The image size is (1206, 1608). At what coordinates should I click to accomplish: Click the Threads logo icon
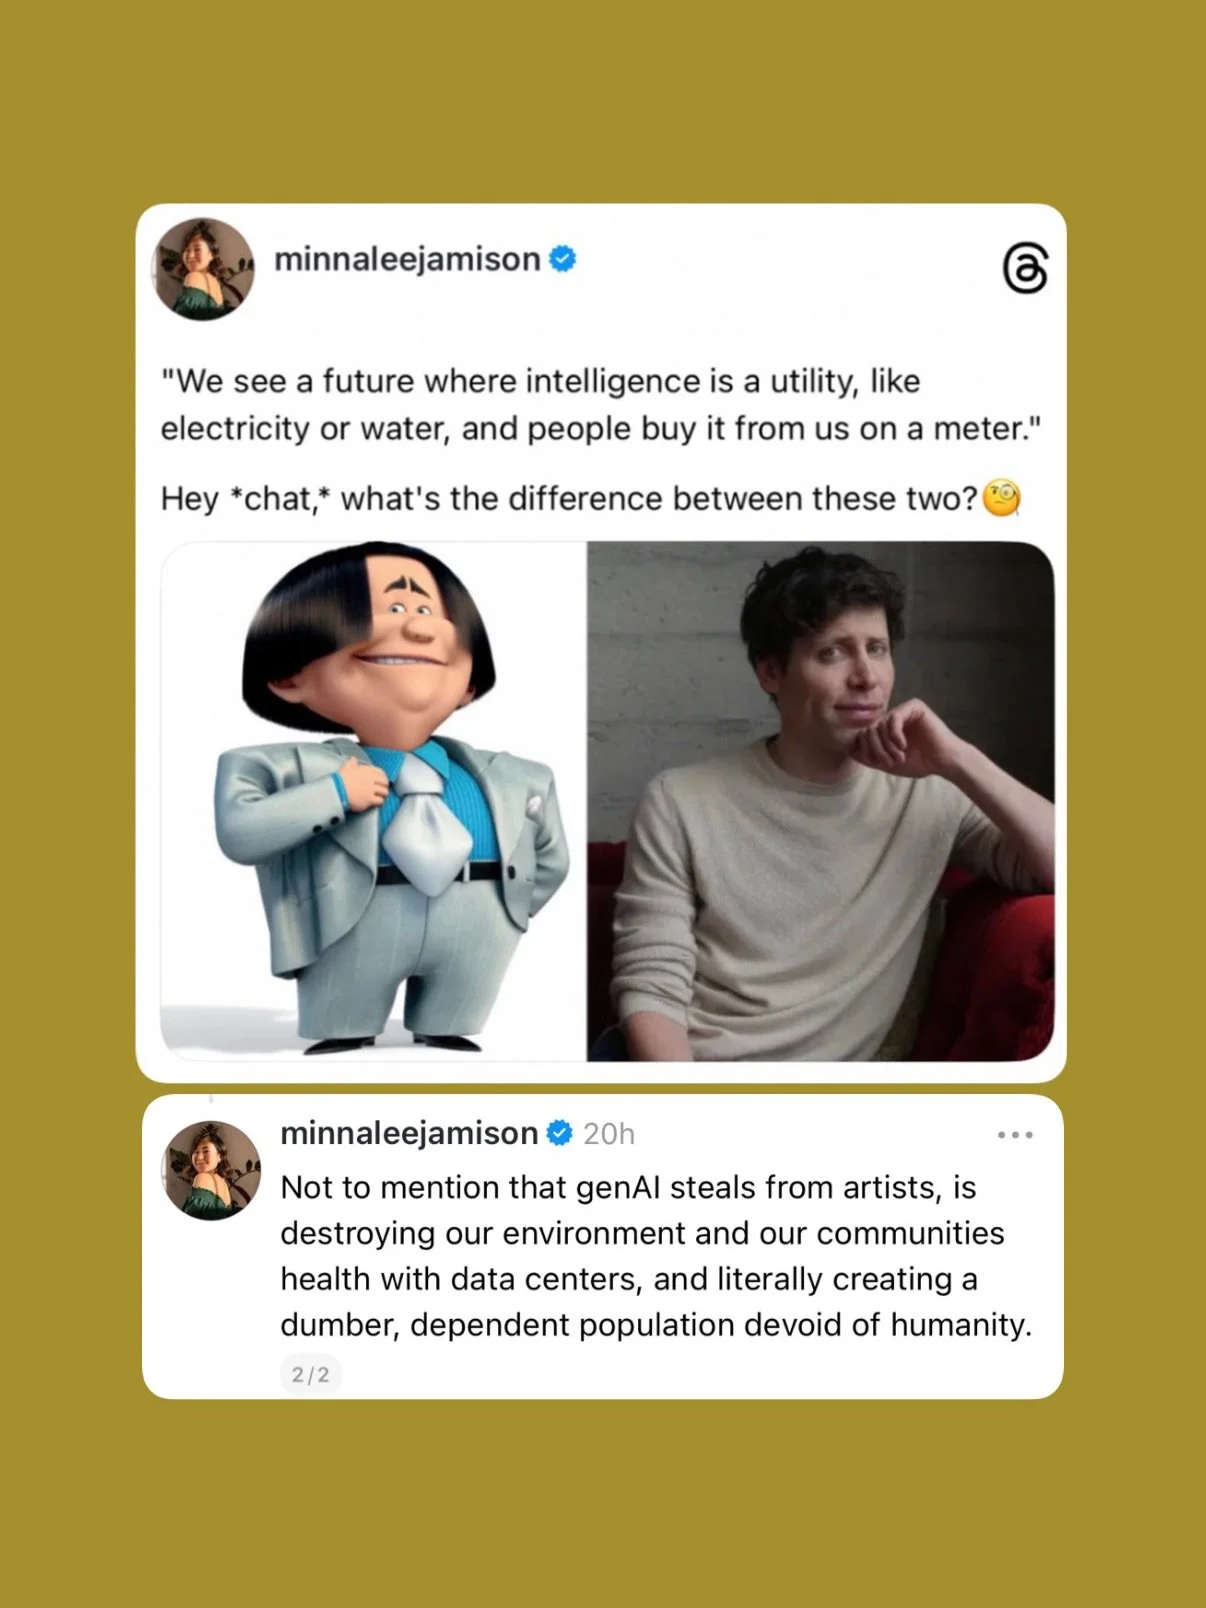pyautogui.click(x=1025, y=268)
